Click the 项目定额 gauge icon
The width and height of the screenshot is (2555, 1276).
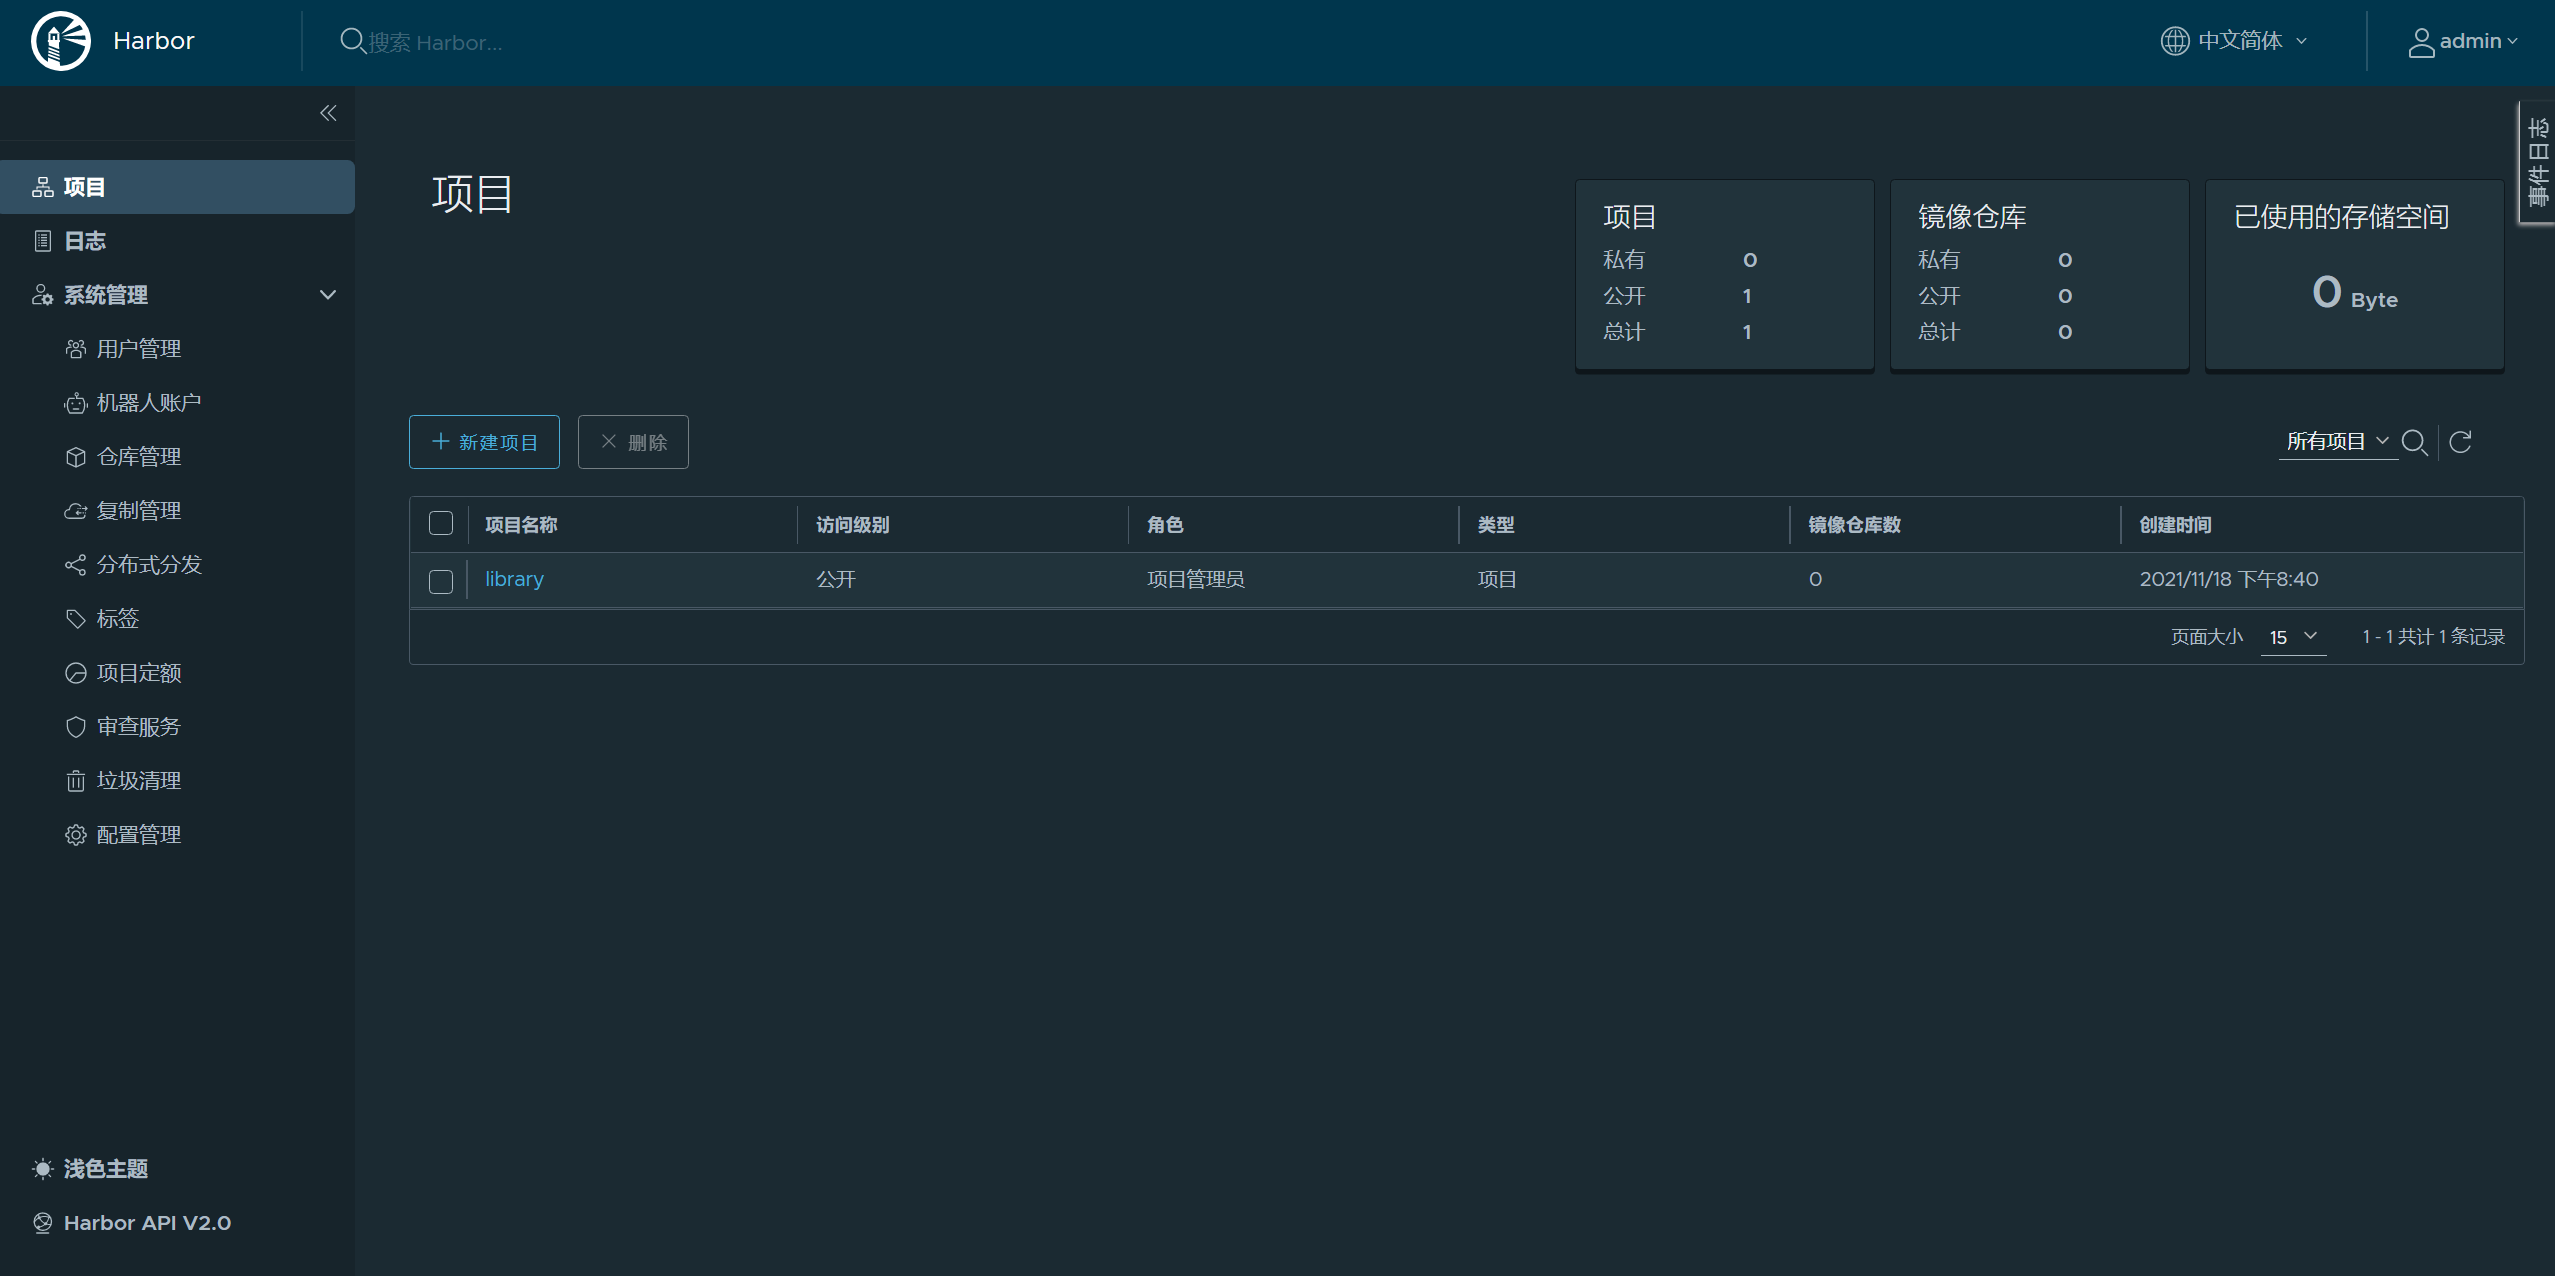point(76,673)
